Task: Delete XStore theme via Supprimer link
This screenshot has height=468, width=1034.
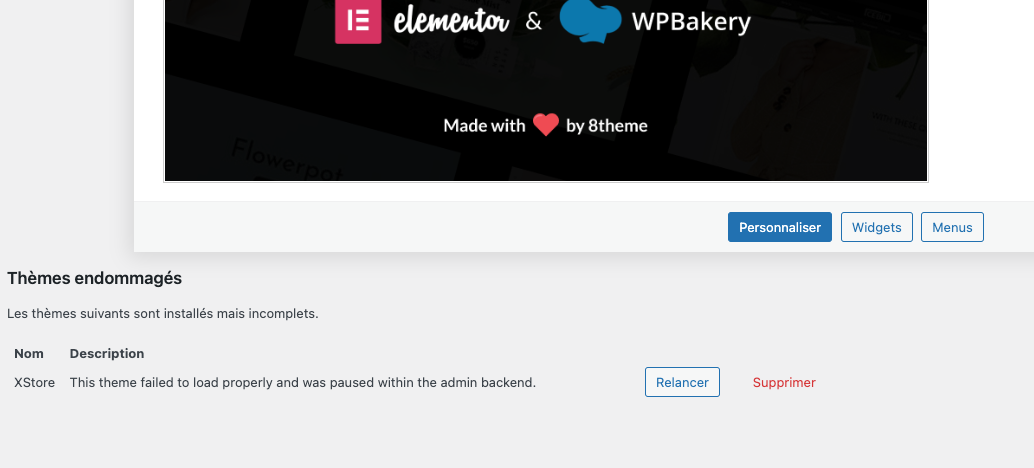Action: 784,382
